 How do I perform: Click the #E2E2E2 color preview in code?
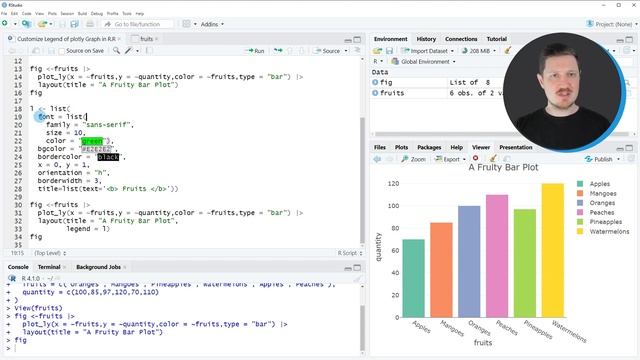[x=96, y=149]
